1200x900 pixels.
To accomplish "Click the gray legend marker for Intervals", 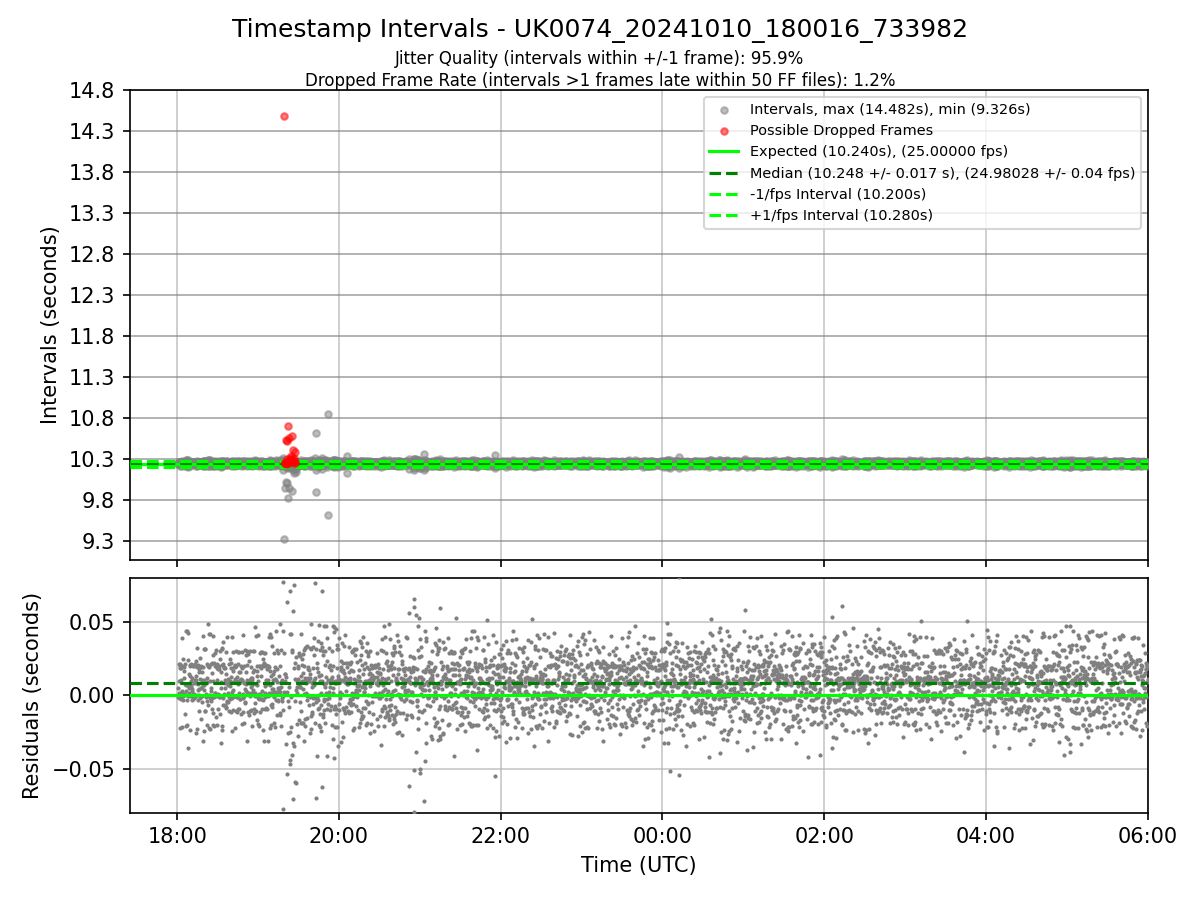I will [724, 110].
